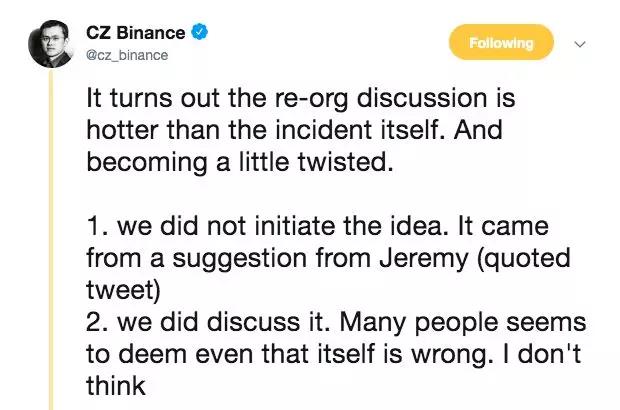Viewport: 620px width, 410px height.
Task: Click point 2 'we did discuss it' line
Action: [336, 322]
